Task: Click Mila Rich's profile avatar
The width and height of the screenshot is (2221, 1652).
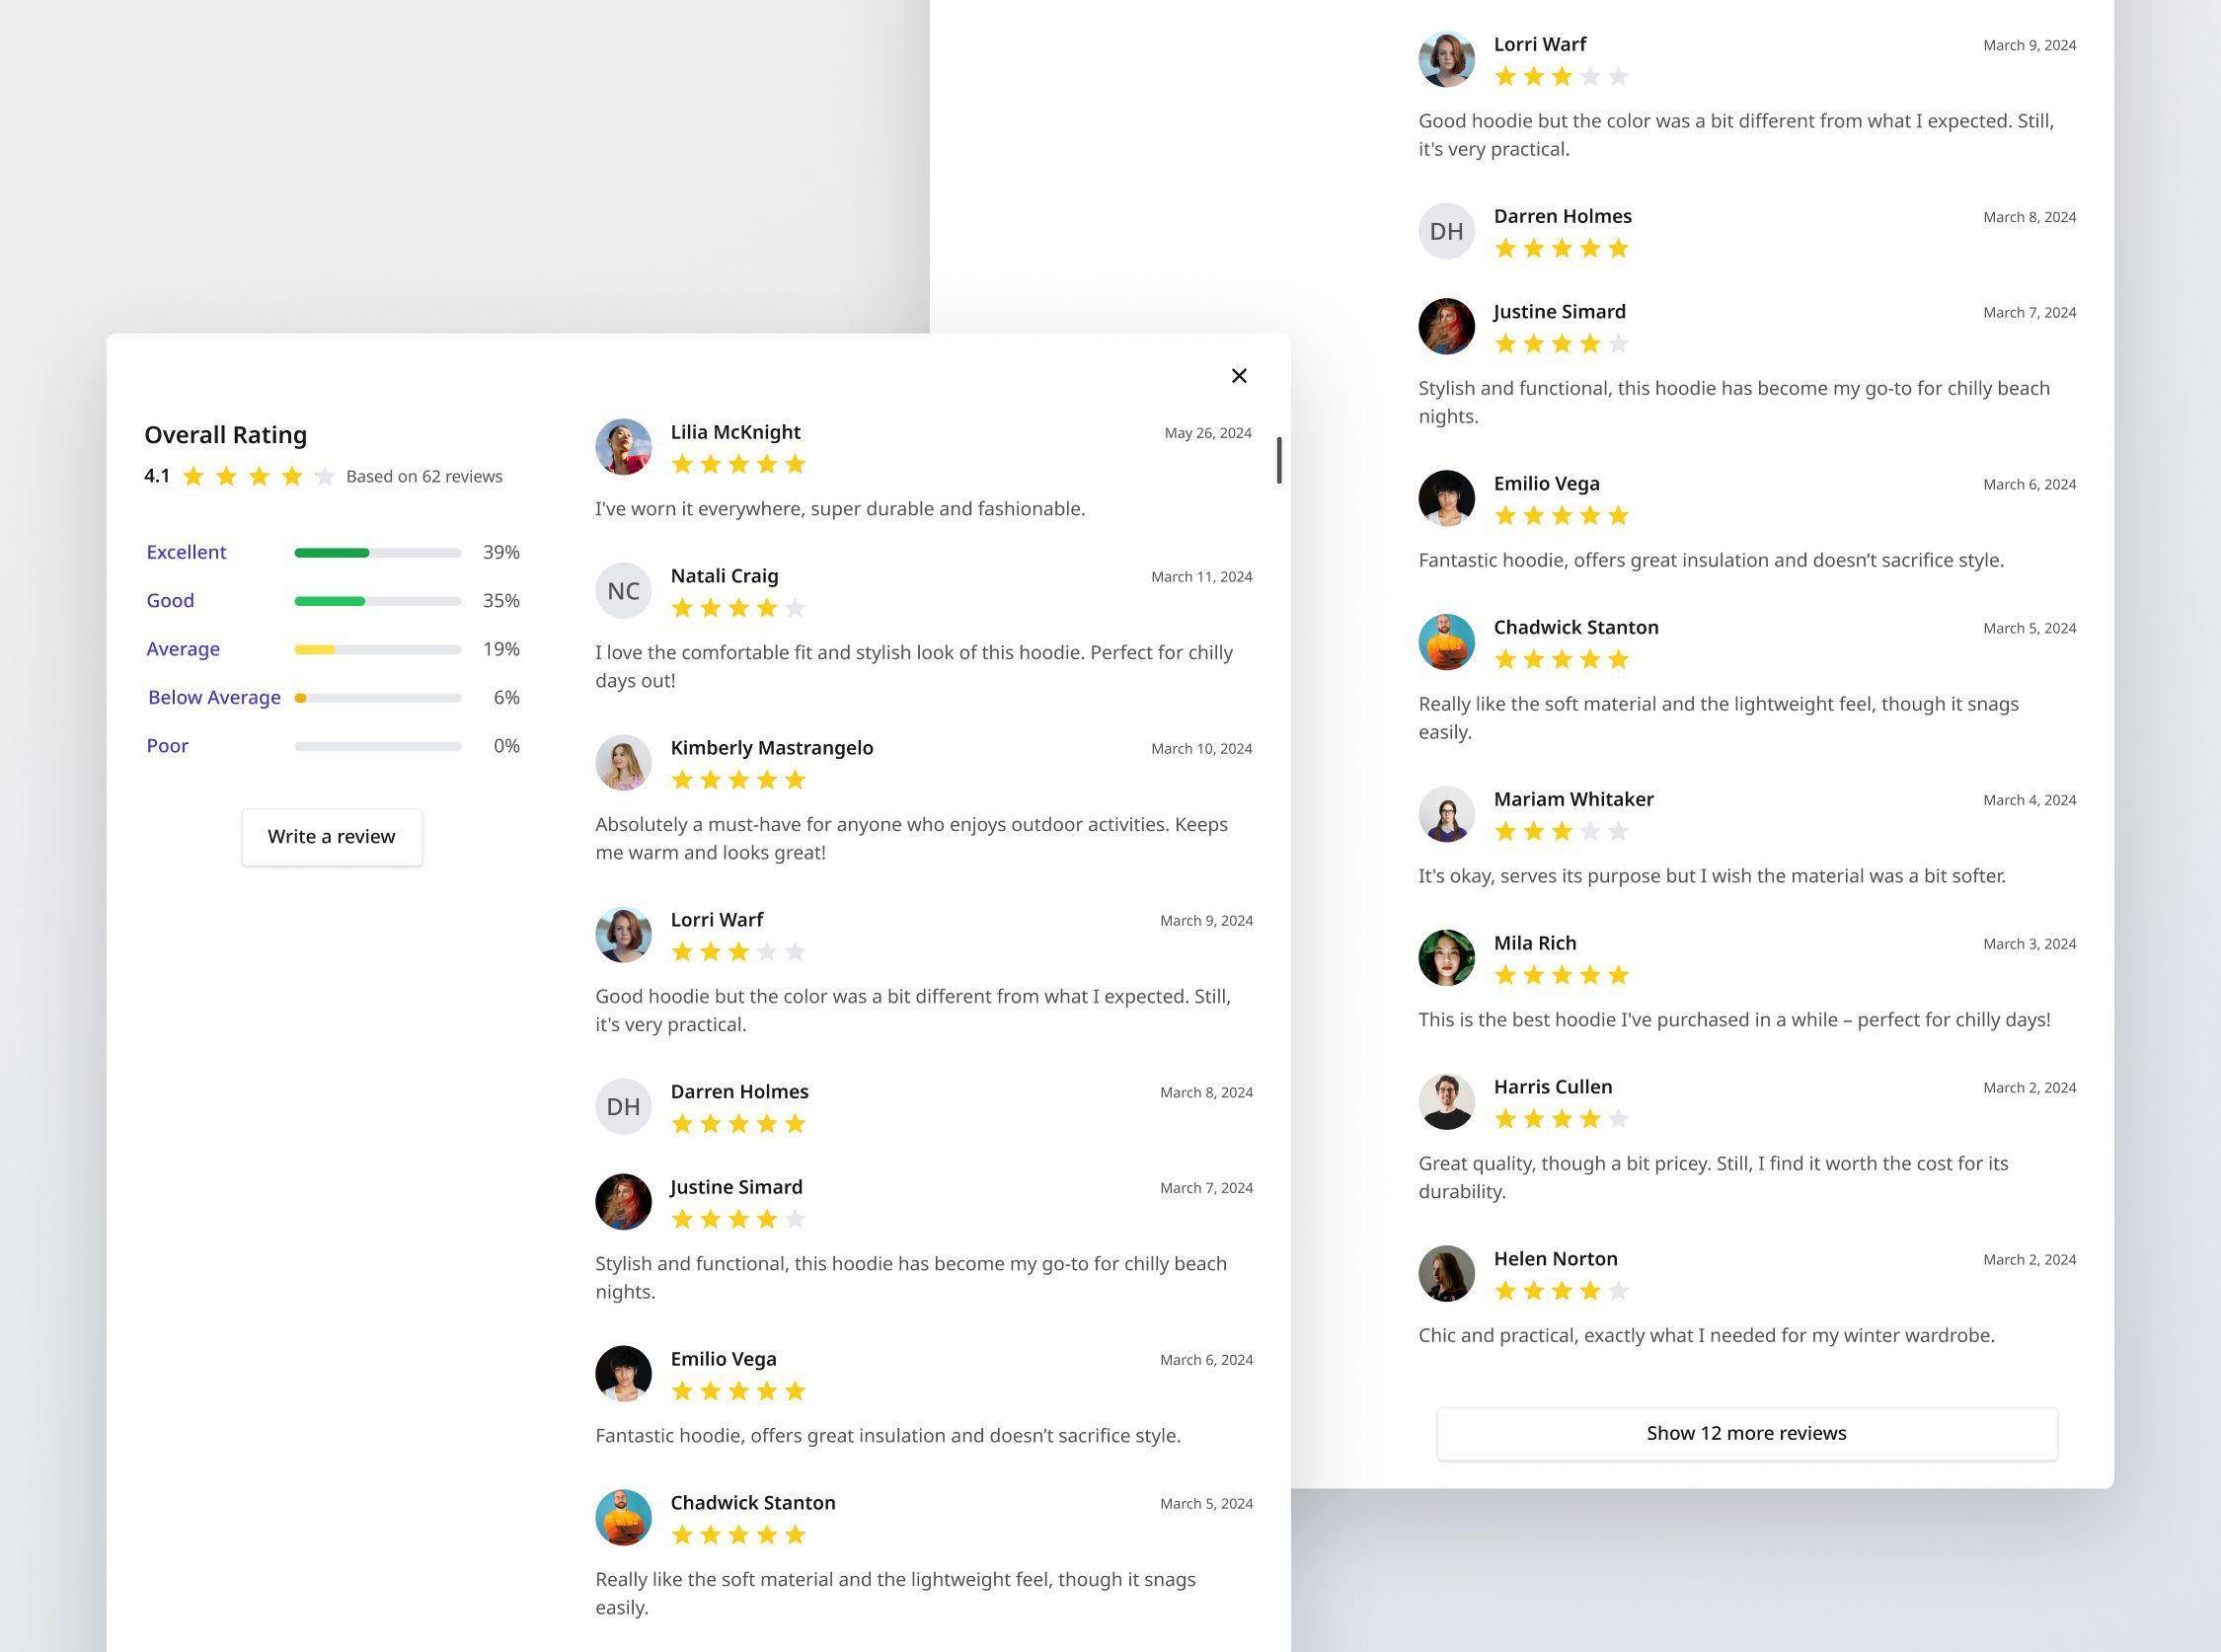Action: tap(1447, 956)
